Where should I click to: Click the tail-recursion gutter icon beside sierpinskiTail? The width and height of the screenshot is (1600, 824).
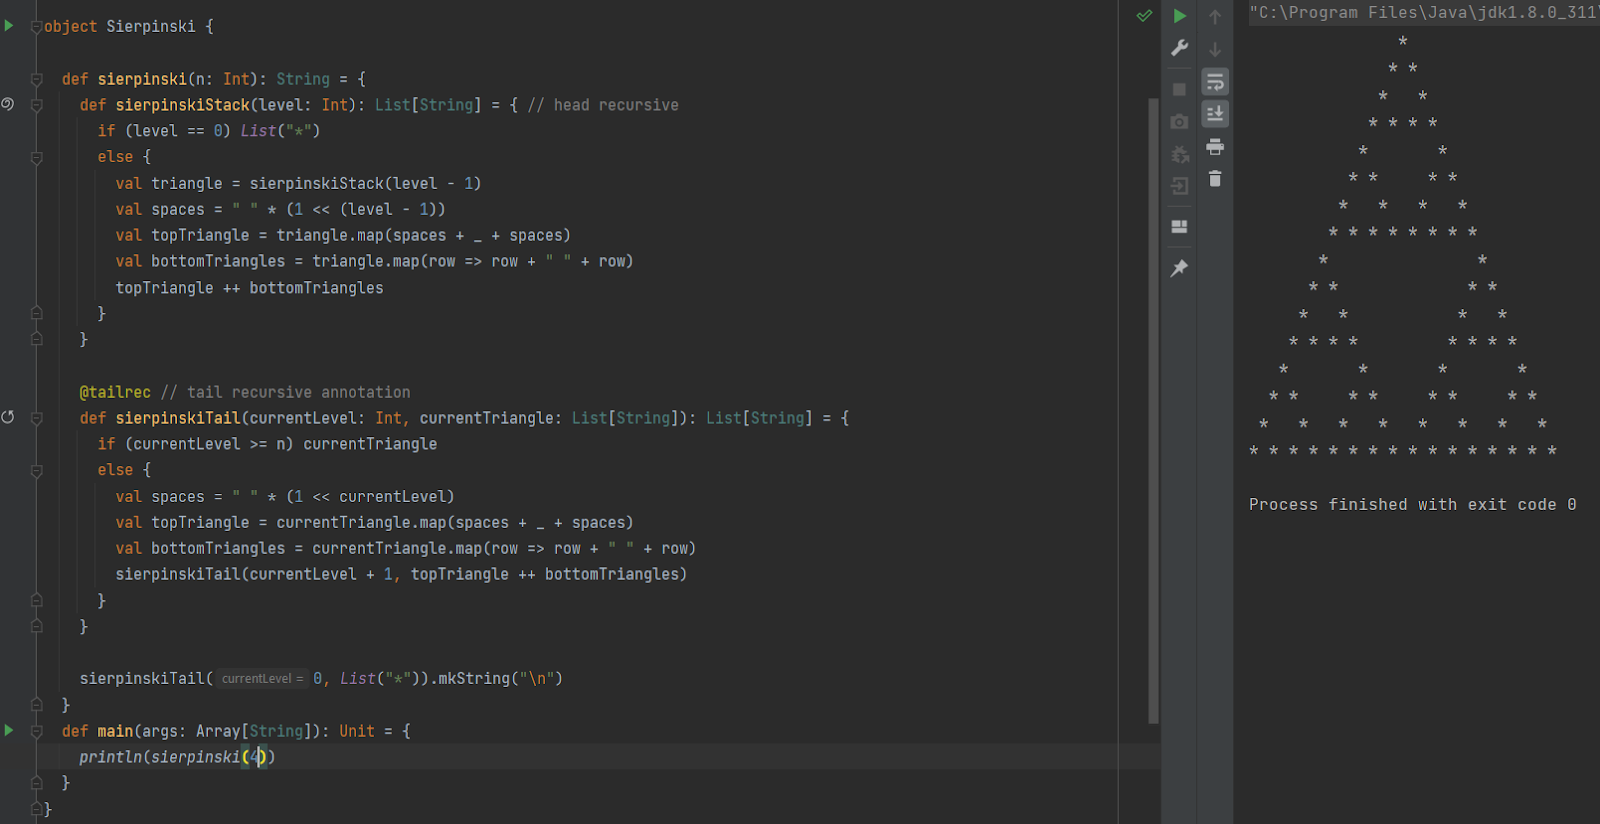coord(8,417)
